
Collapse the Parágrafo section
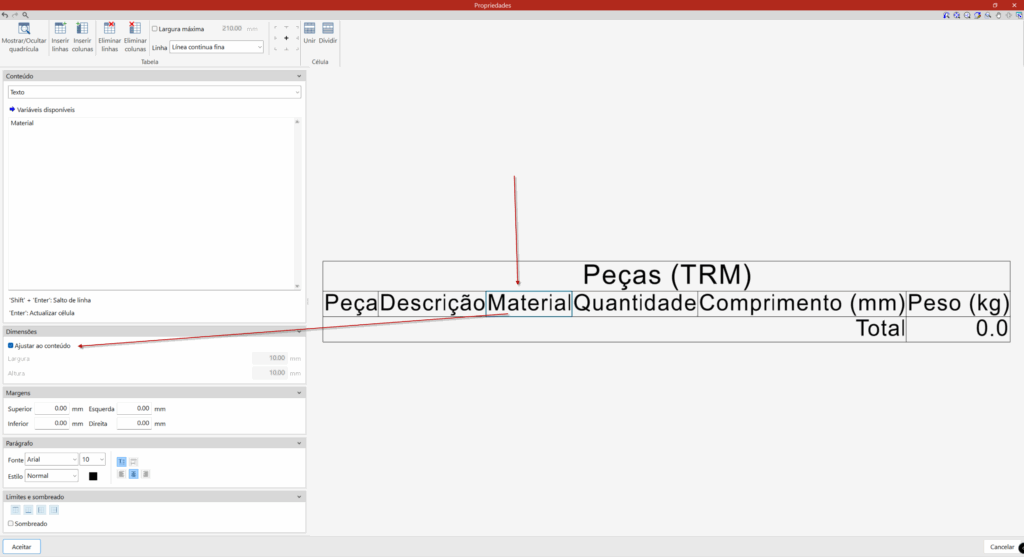[299, 442]
